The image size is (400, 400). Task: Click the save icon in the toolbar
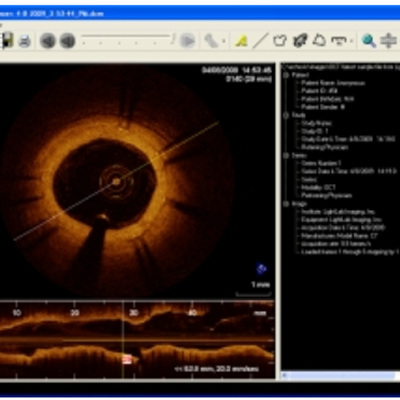point(7,41)
